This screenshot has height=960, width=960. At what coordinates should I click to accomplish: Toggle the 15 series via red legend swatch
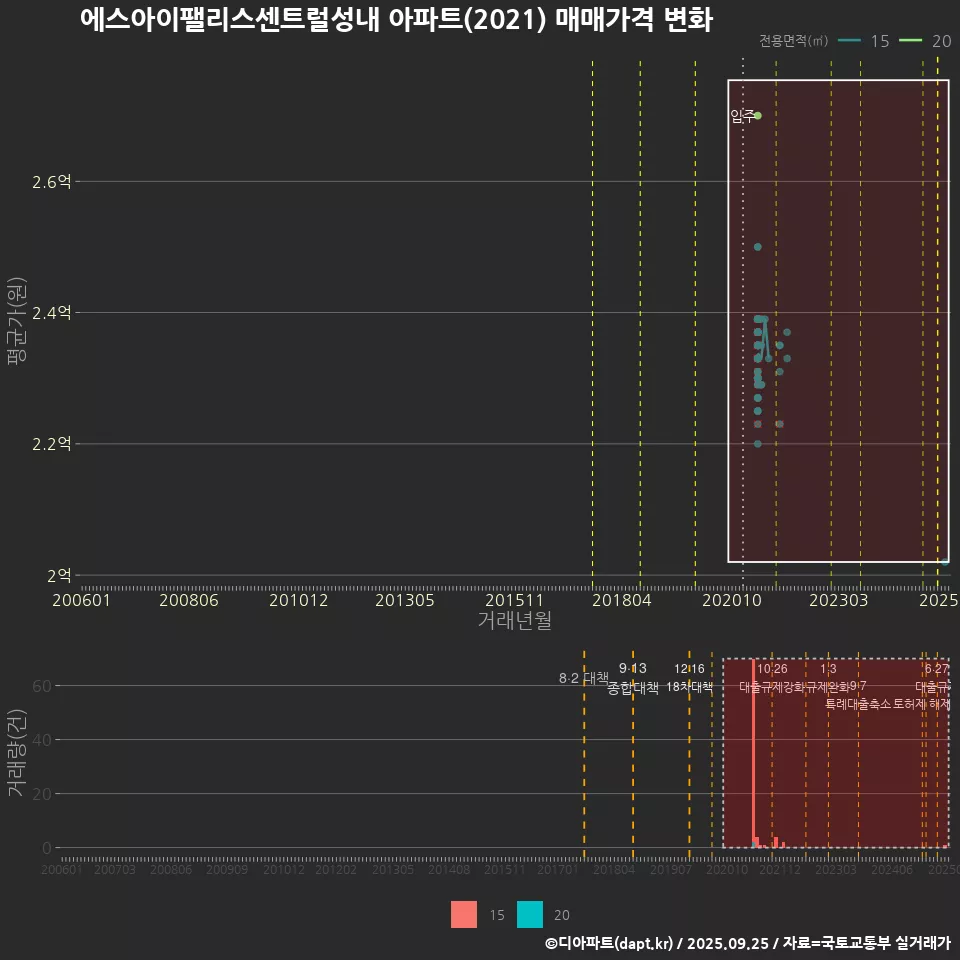click(x=462, y=915)
